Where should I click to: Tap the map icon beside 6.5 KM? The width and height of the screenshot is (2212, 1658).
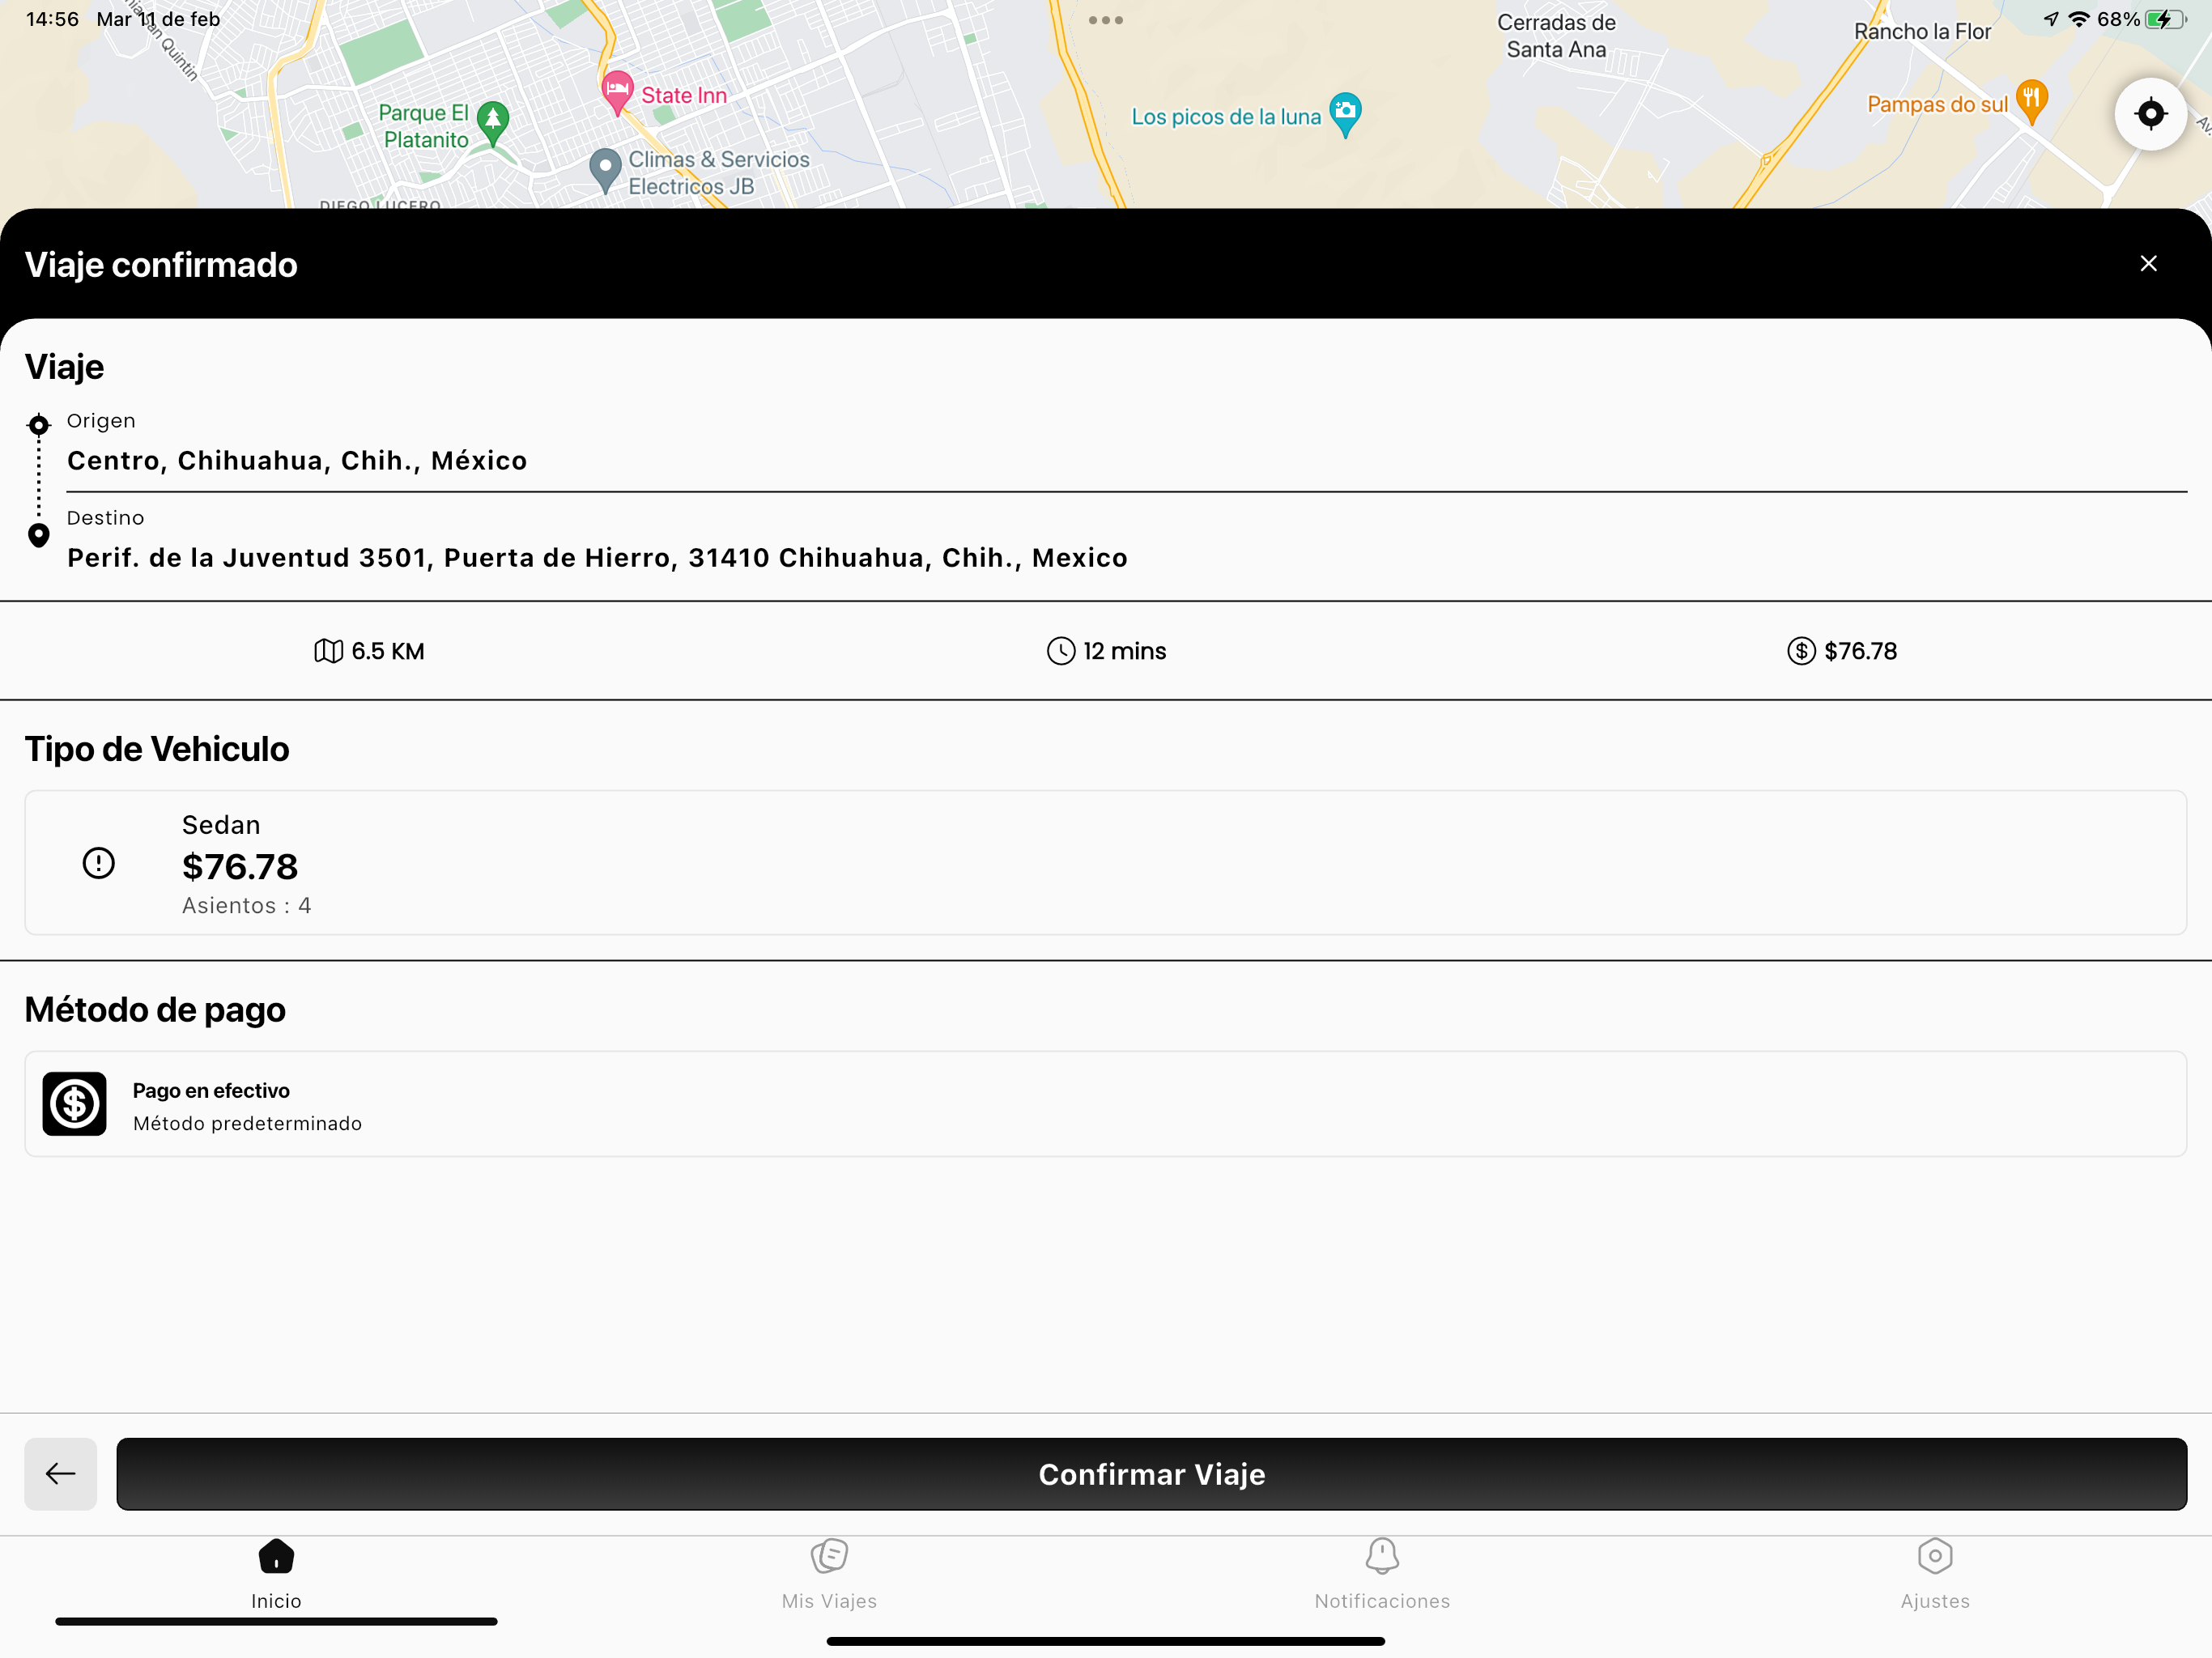328,651
